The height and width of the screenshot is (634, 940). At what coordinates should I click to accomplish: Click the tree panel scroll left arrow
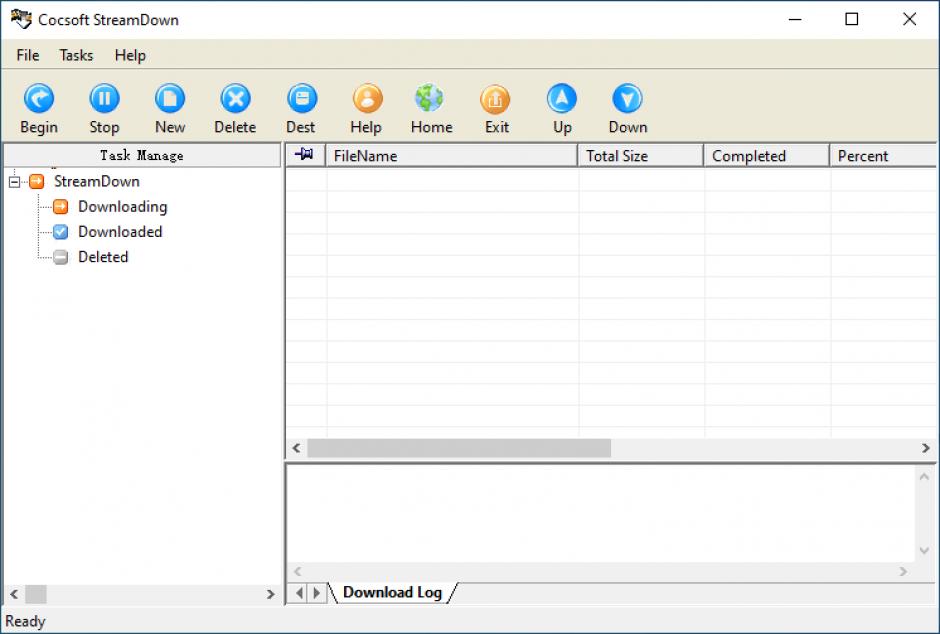pyautogui.click(x=14, y=594)
